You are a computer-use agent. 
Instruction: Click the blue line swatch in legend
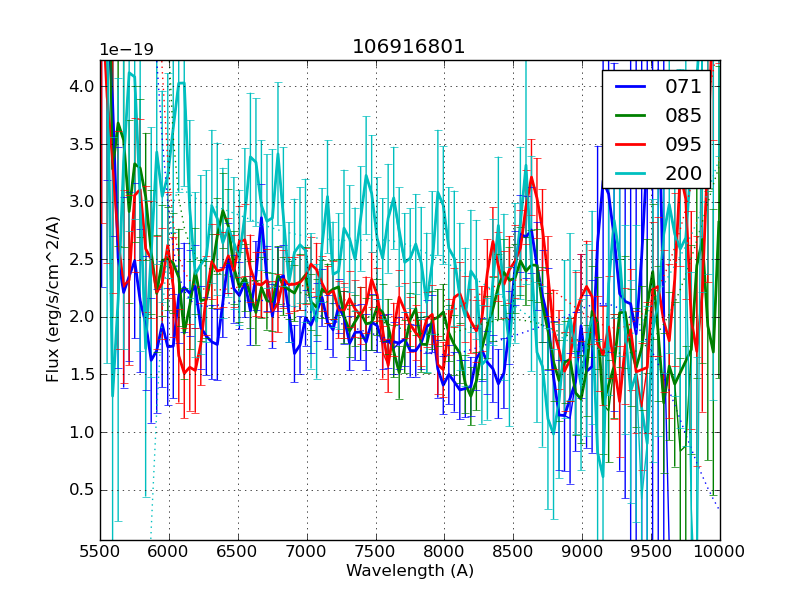631,87
